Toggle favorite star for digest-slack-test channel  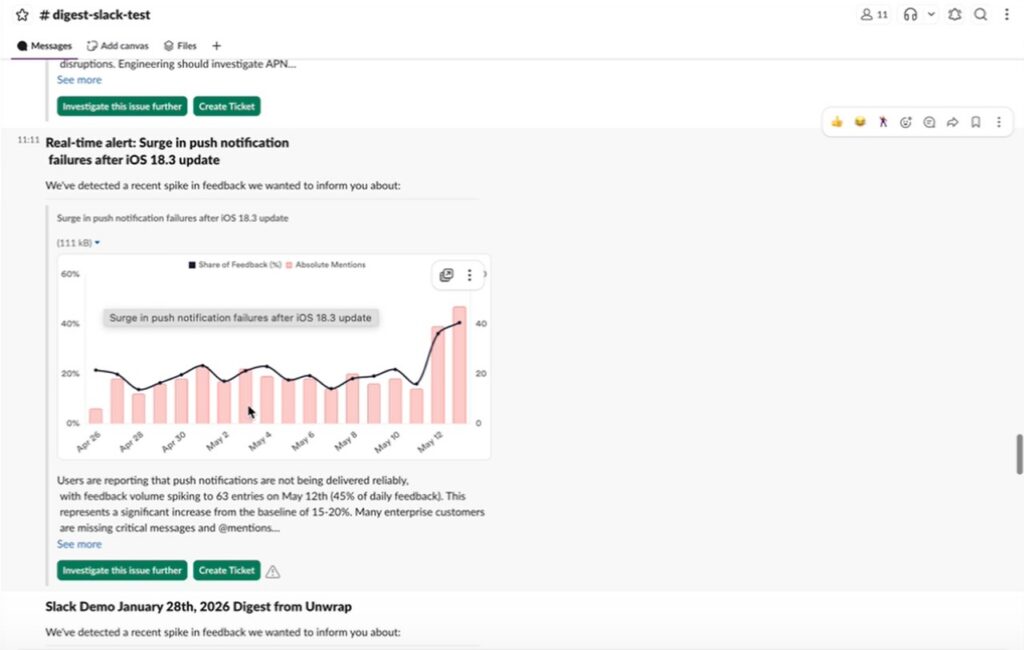(22, 14)
